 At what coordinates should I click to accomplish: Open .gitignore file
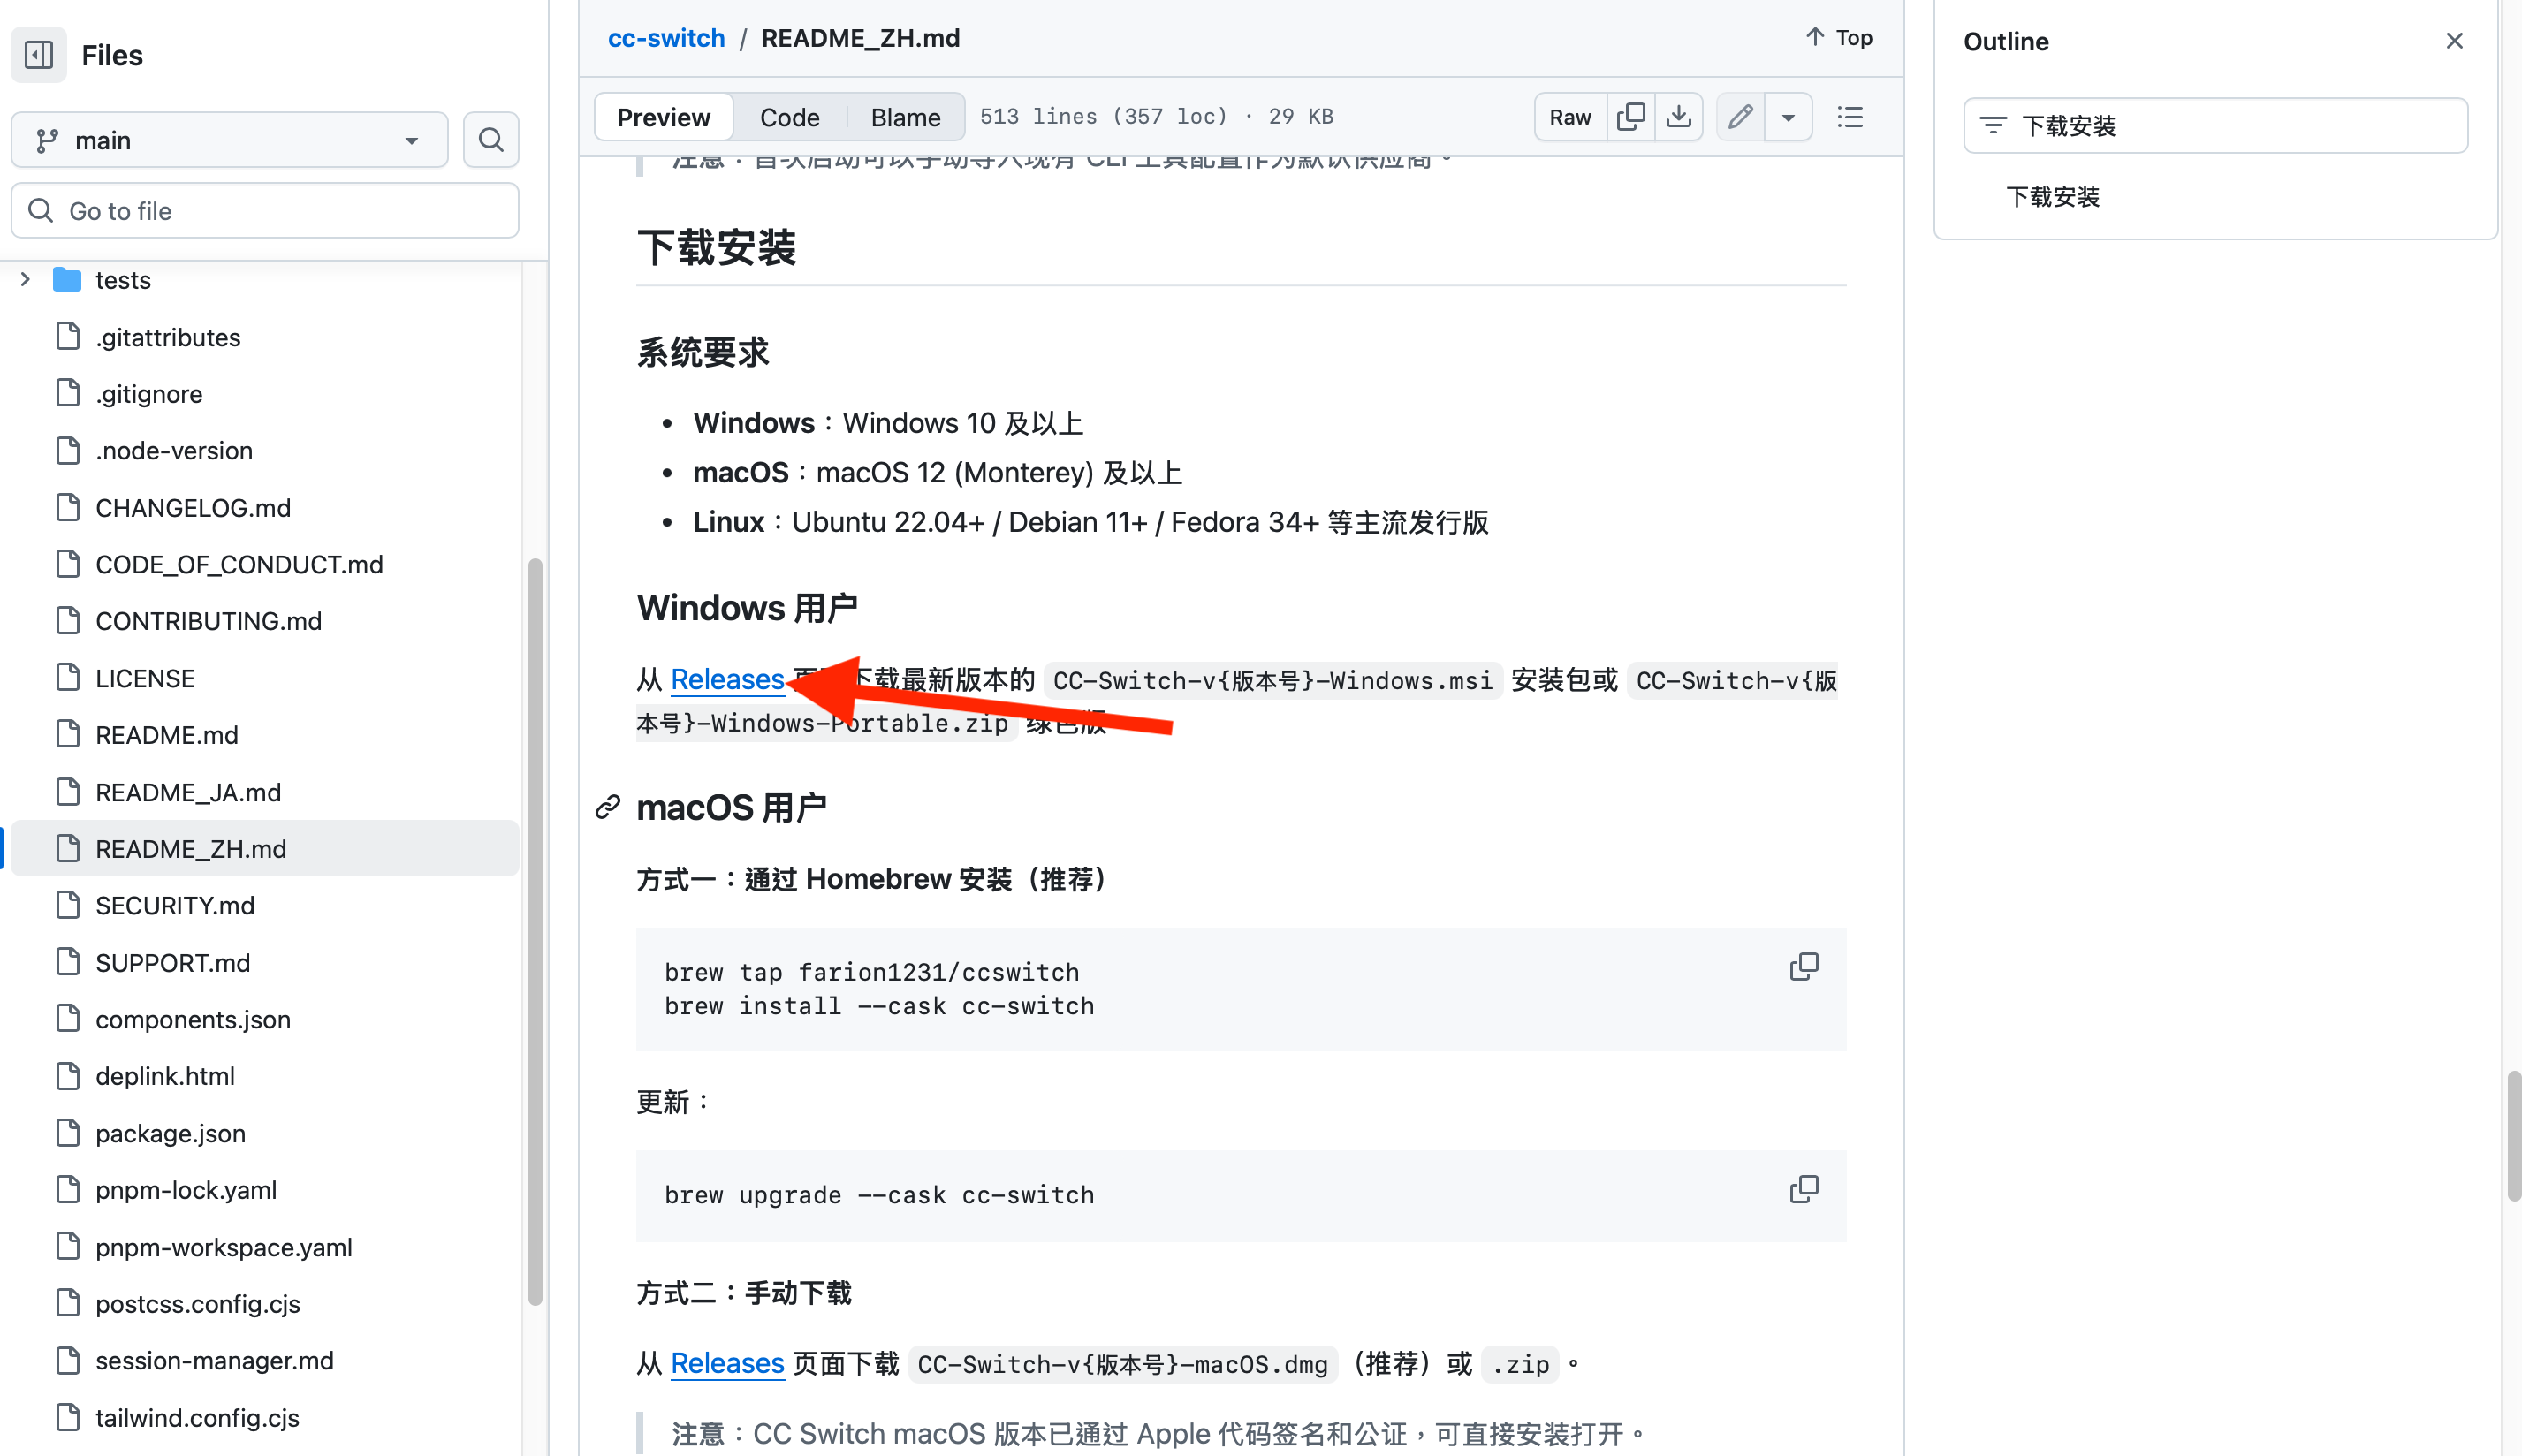[149, 394]
